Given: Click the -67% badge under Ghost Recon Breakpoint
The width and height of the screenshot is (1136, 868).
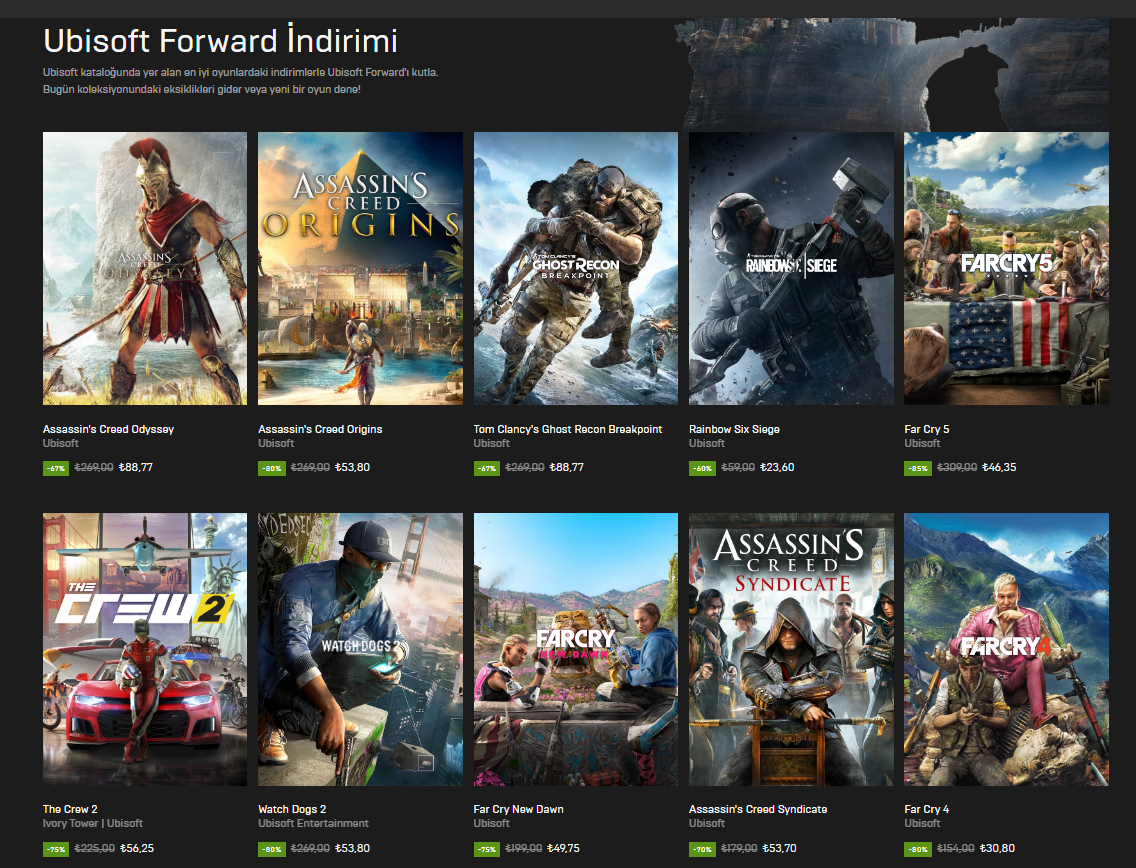Looking at the screenshot, I should pyautogui.click(x=487, y=468).
